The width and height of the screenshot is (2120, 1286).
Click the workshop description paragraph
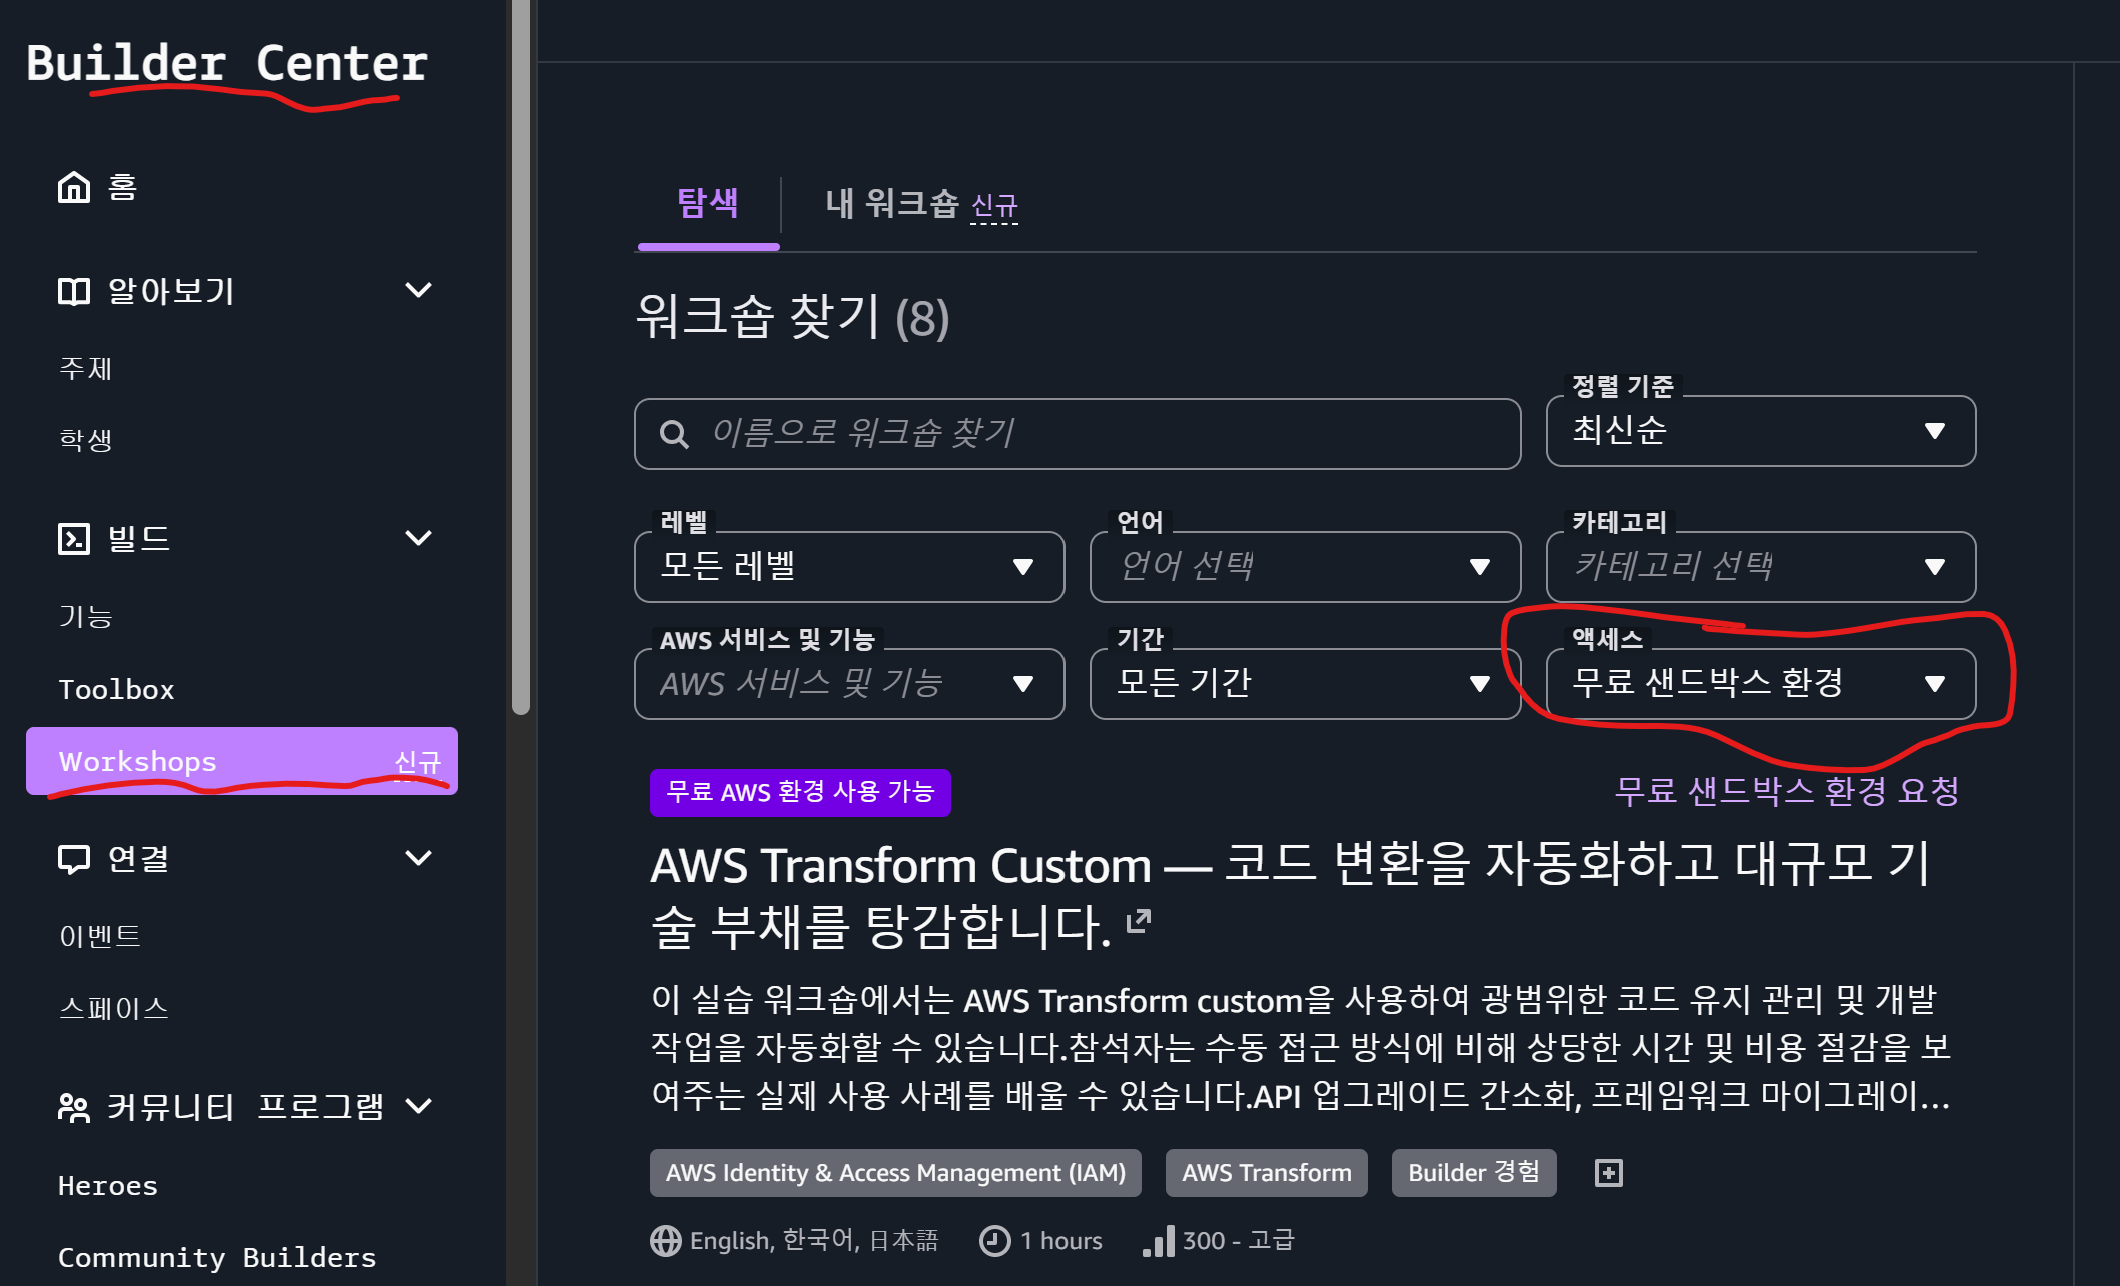(x=1300, y=1048)
